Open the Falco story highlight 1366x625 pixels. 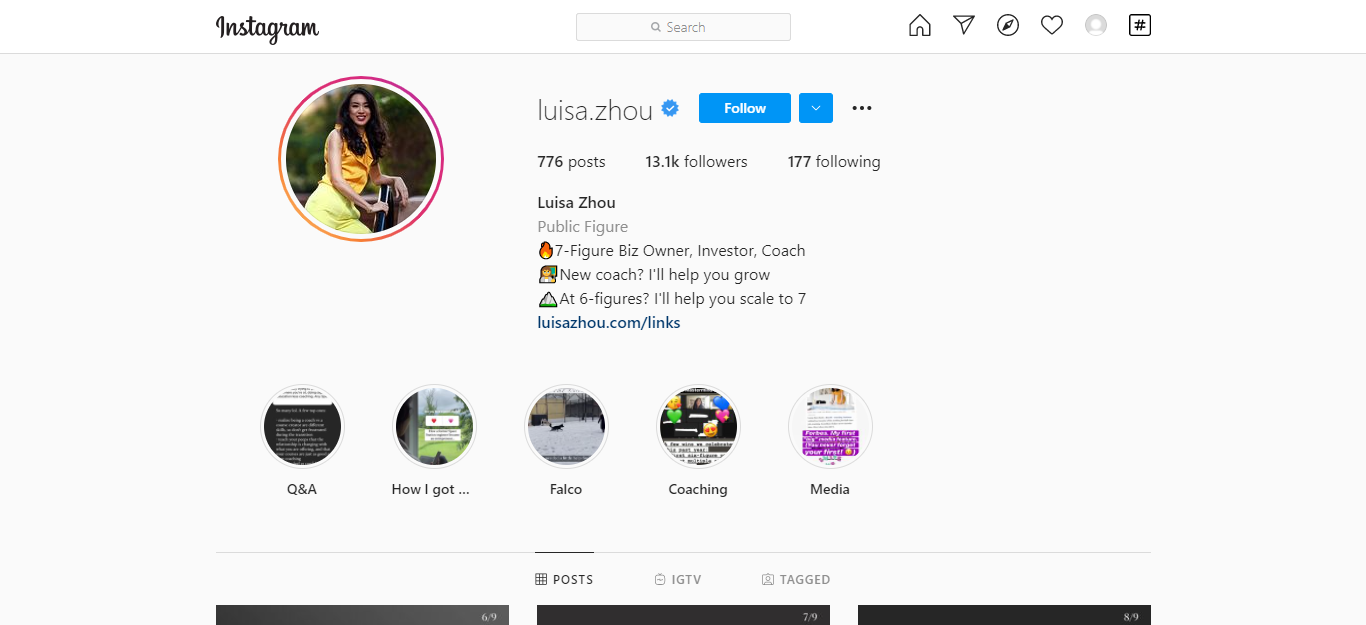(566, 427)
